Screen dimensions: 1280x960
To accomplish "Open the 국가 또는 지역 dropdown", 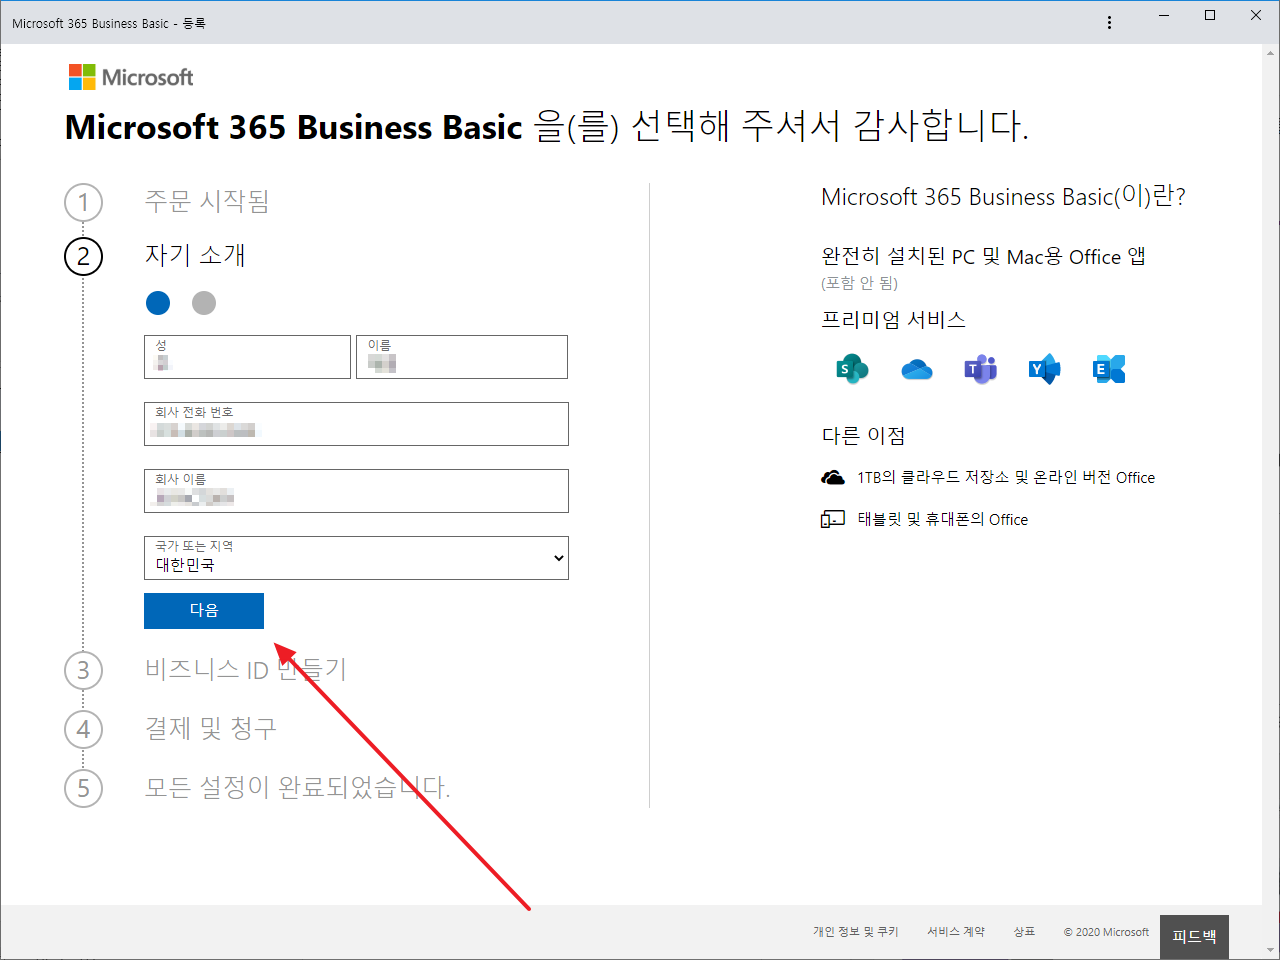I will [356, 558].
